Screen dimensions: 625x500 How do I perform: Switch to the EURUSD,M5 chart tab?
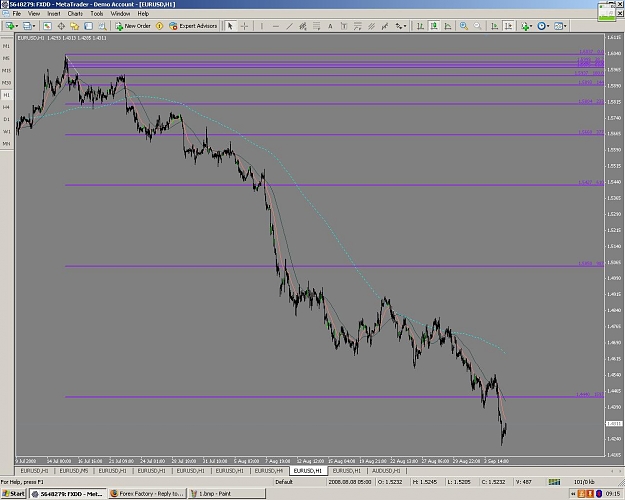click(74, 471)
